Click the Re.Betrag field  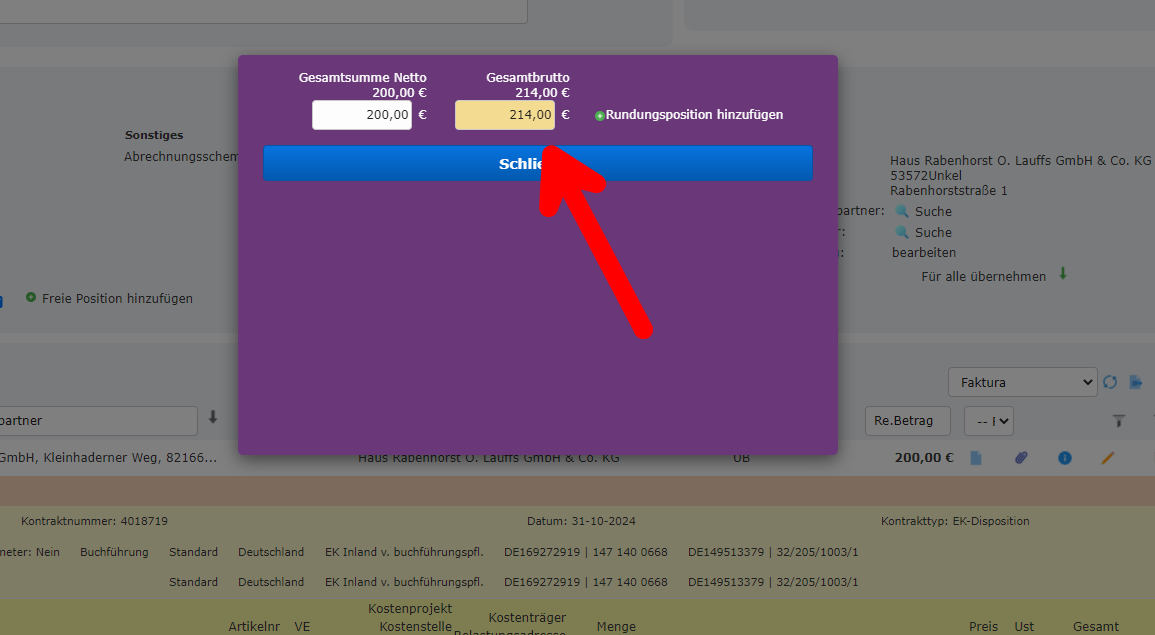(x=907, y=420)
